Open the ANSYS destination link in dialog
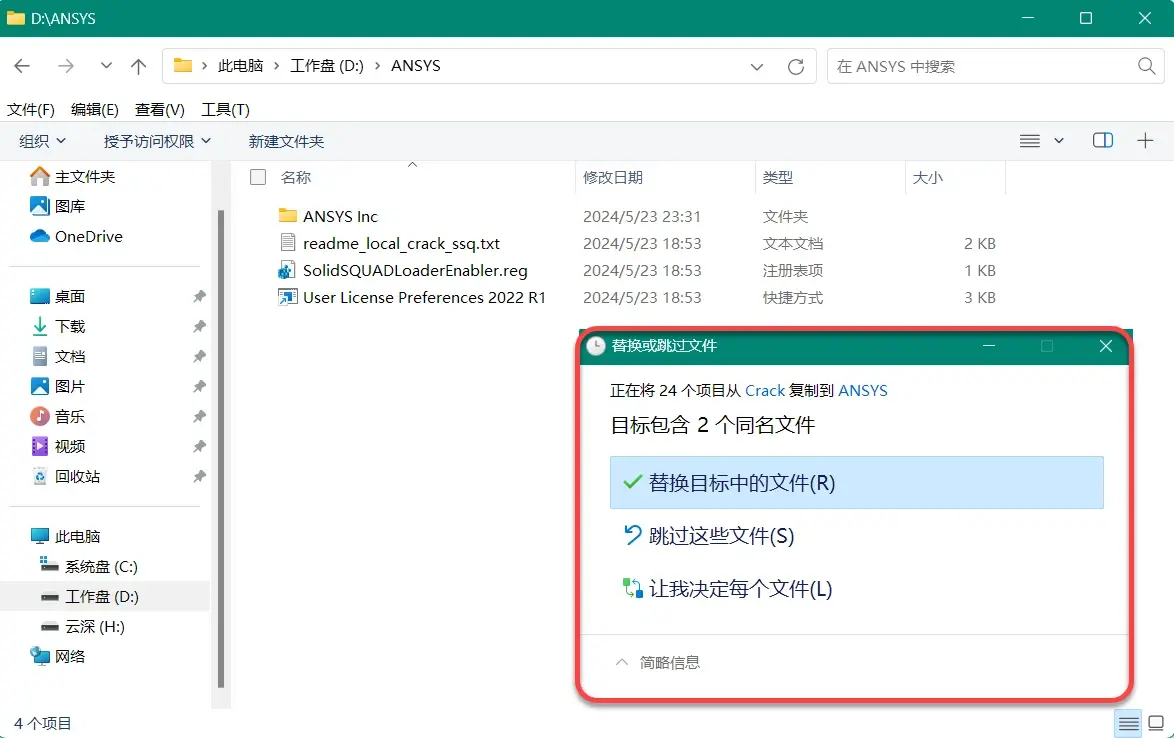1174x738 pixels. [x=863, y=391]
